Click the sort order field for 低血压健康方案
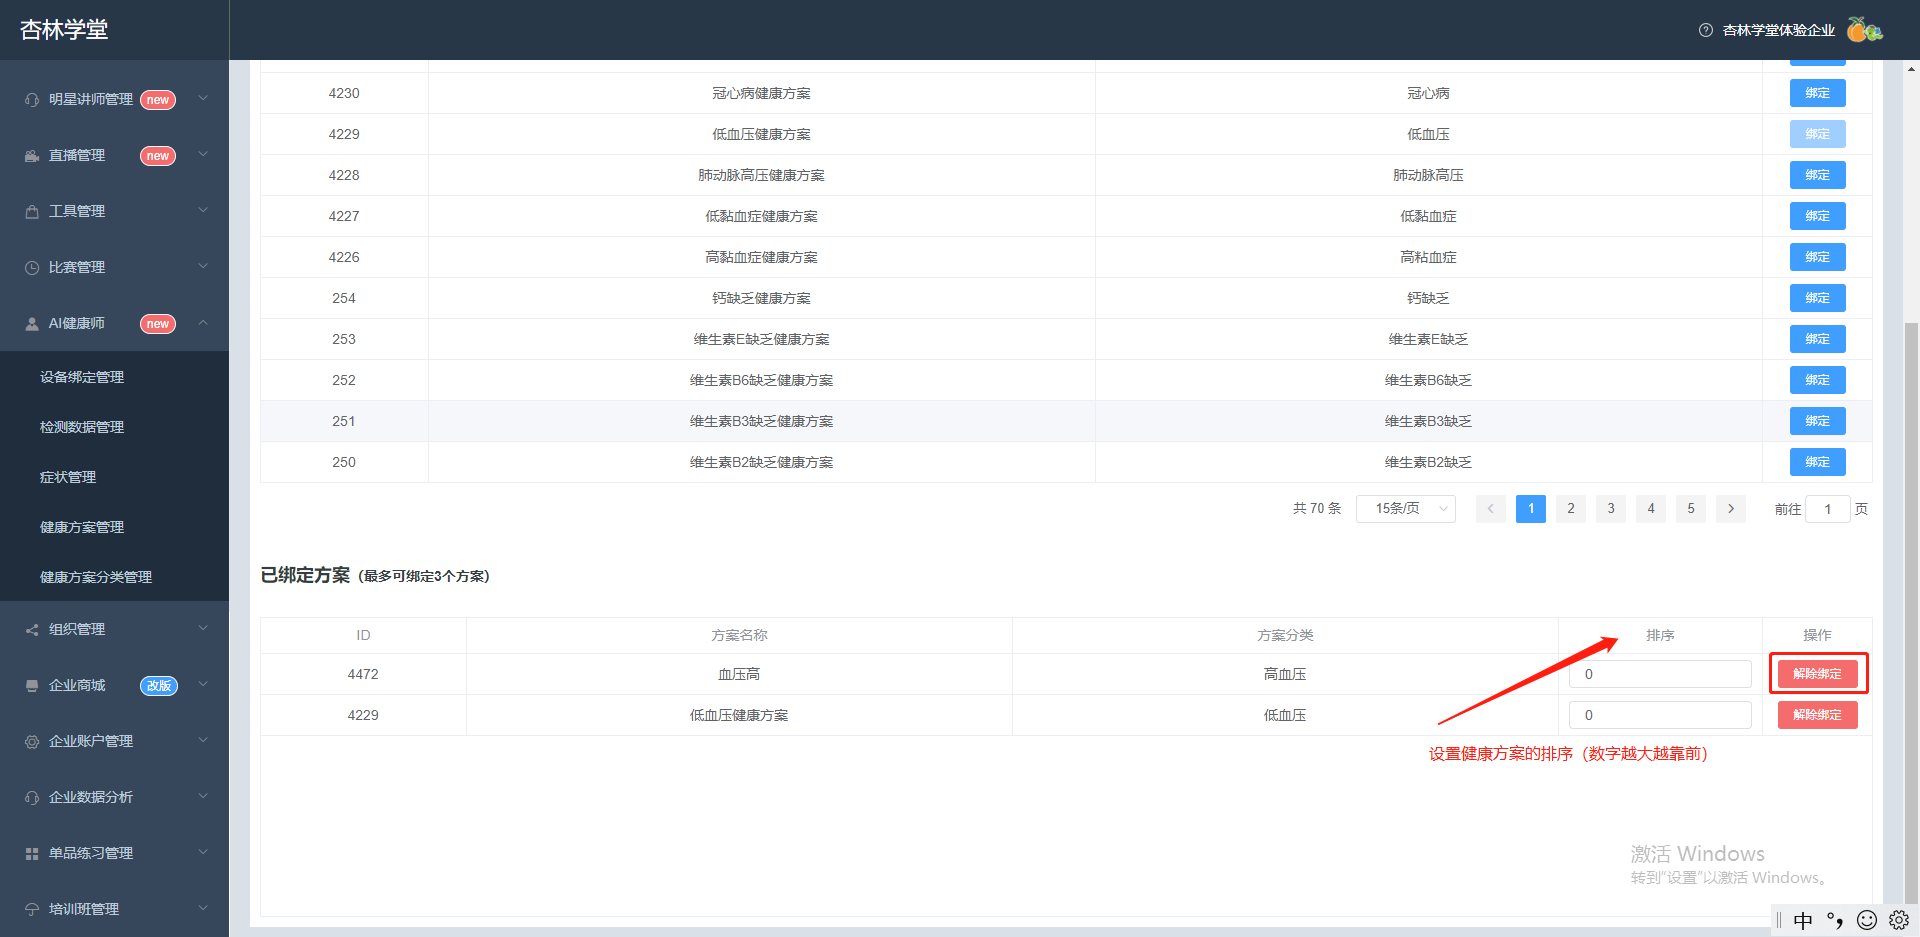Image resolution: width=1920 pixels, height=937 pixels. [x=1660, y=715]
